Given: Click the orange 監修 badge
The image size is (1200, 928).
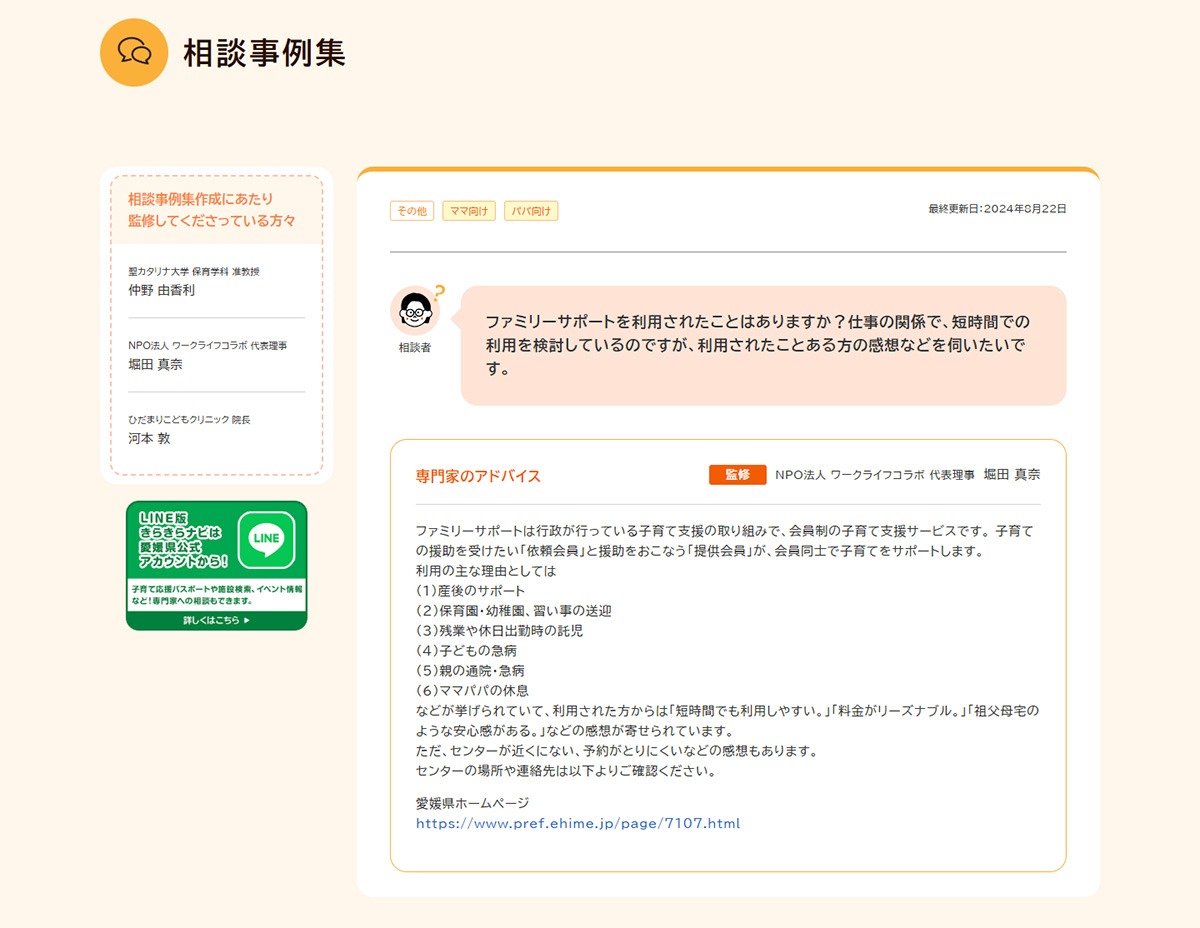Looking at the screenshot, I should [x=737, y=475].
